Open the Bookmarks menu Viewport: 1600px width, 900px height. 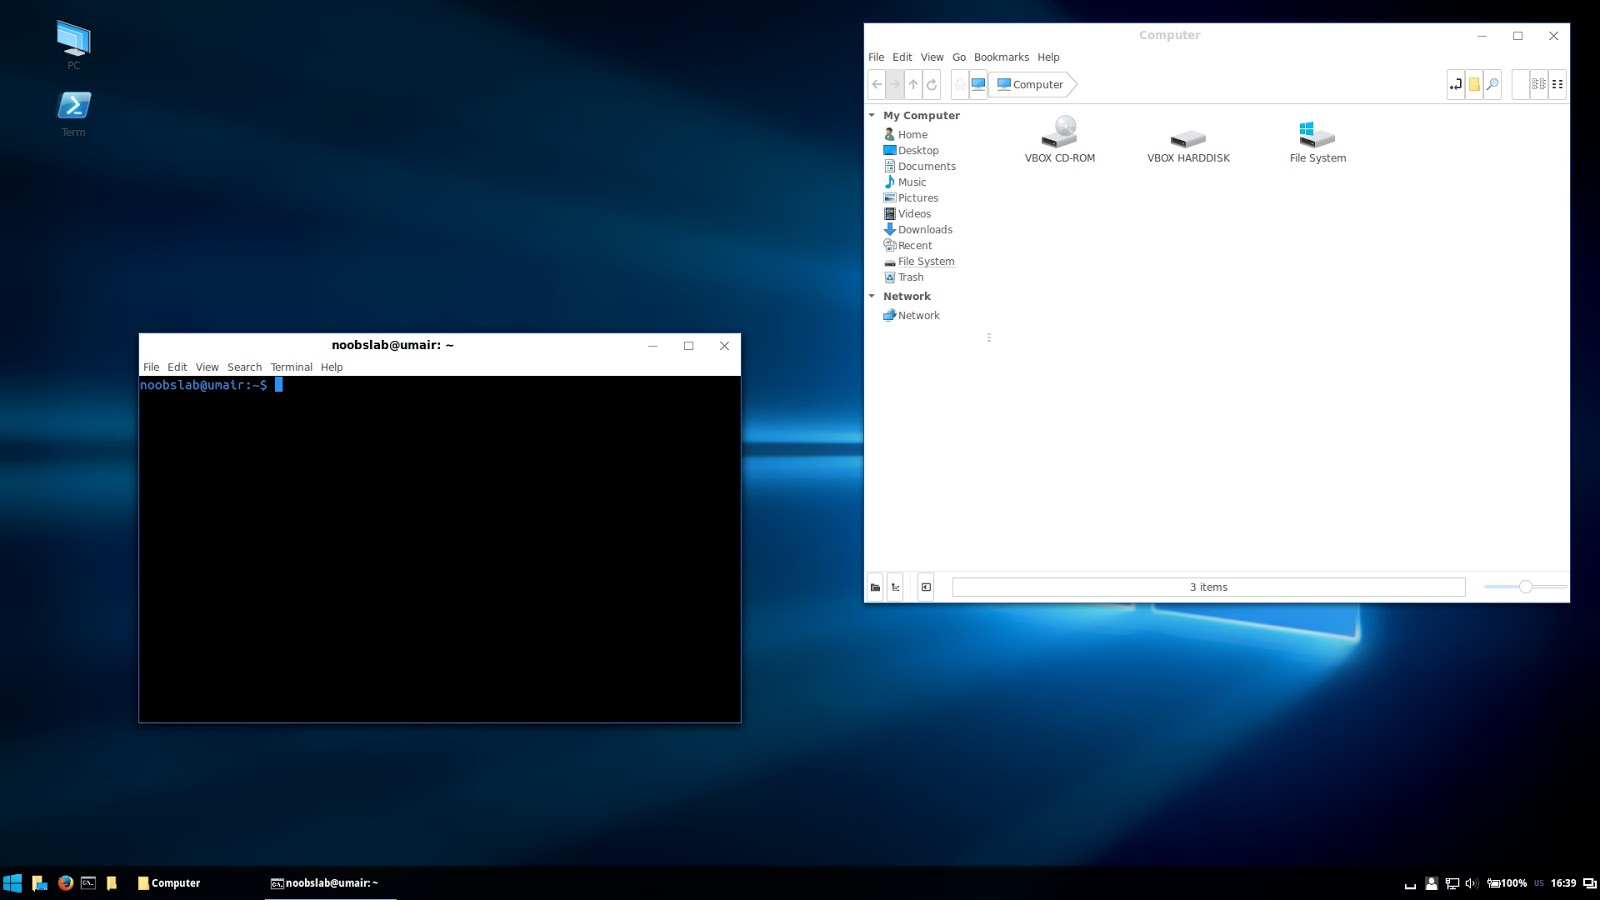1001,57
